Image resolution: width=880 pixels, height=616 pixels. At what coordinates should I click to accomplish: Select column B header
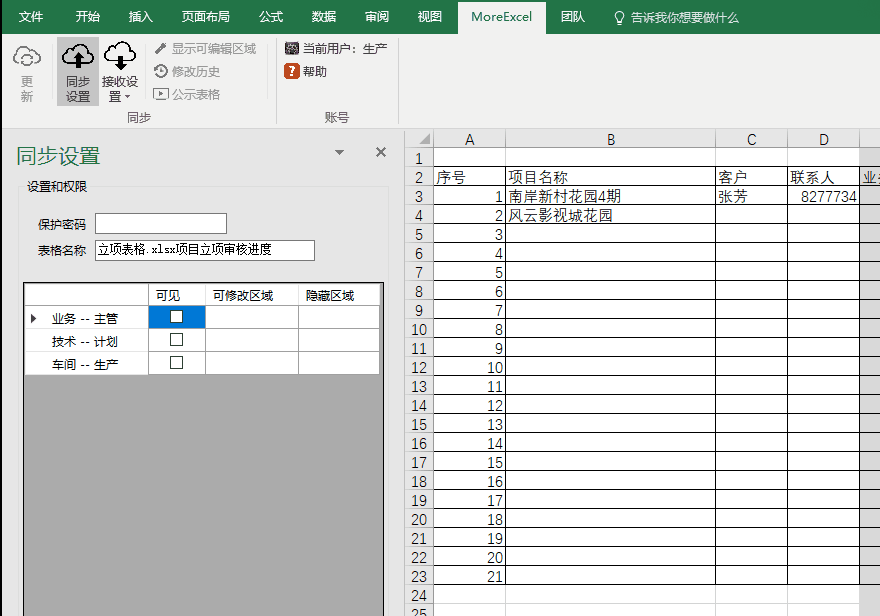610,139
